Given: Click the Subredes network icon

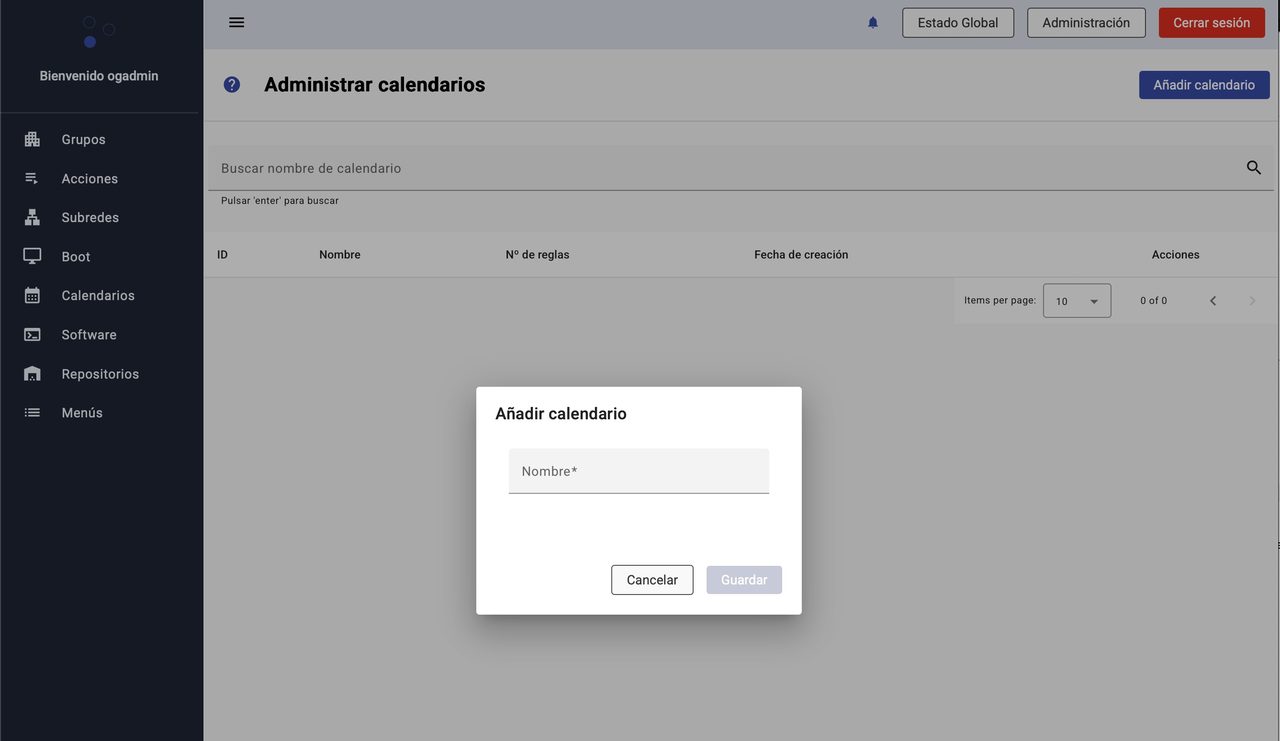Looking at the screenshot, I should coord(32,218).
